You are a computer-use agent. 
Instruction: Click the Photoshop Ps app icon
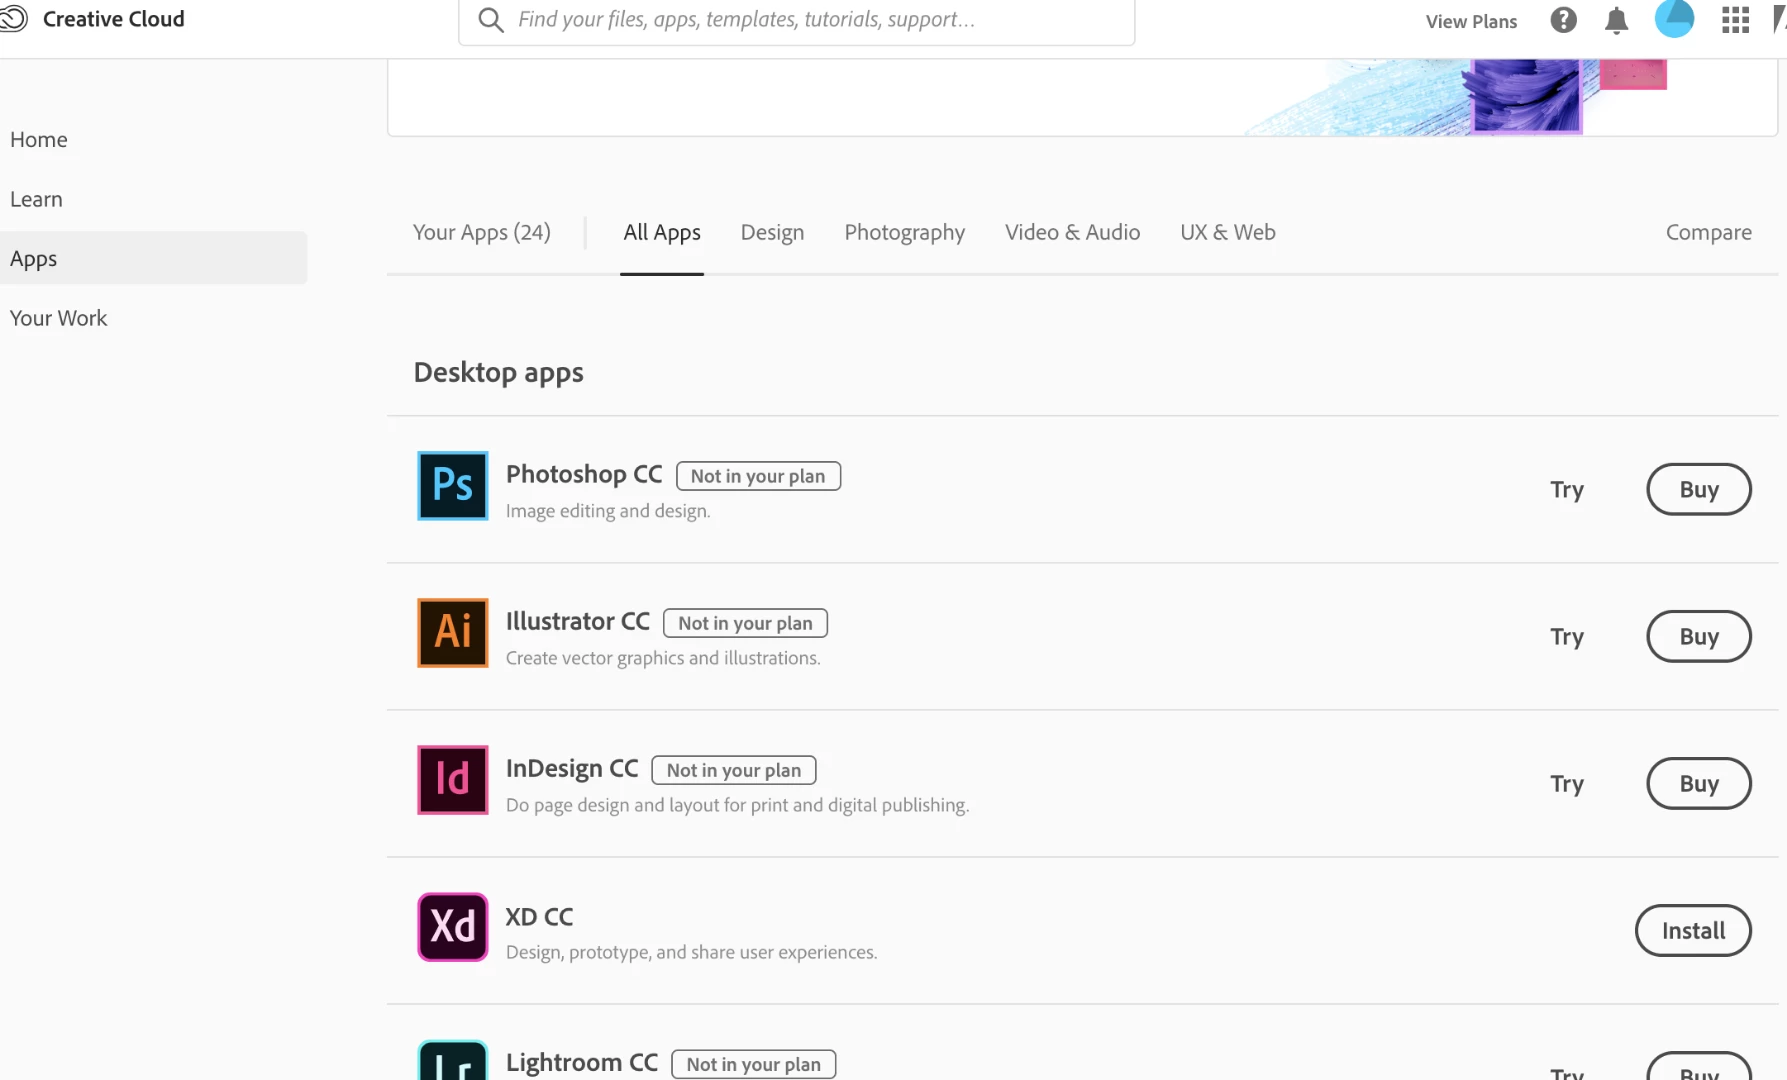coord(453,485)
